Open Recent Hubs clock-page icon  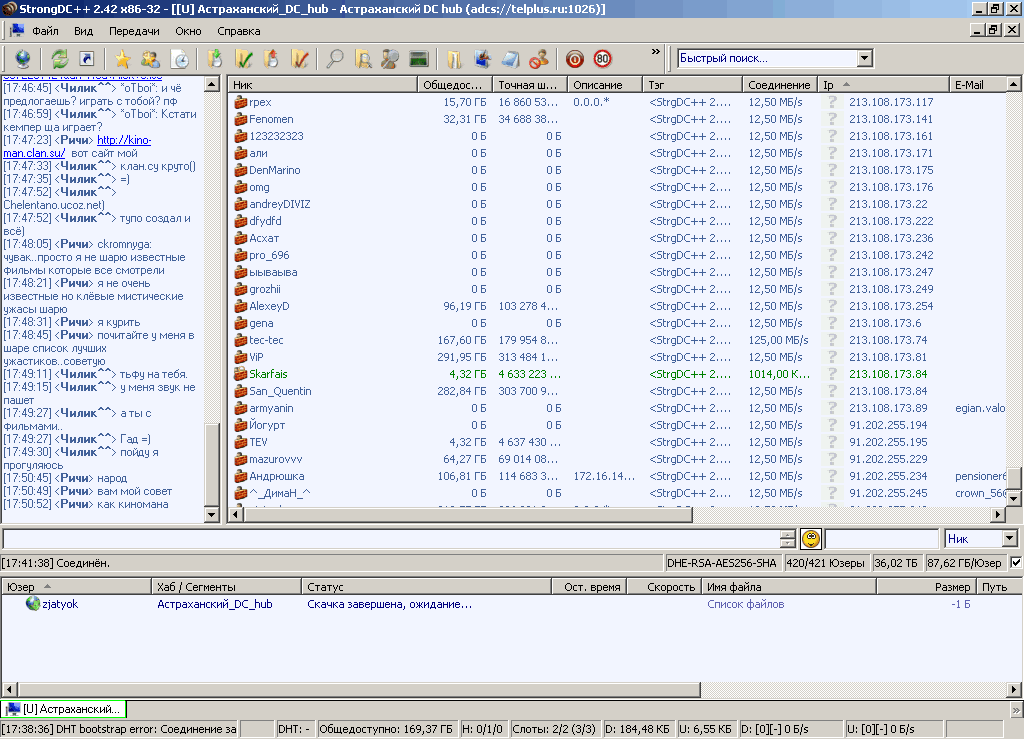(x=180, y=59)
